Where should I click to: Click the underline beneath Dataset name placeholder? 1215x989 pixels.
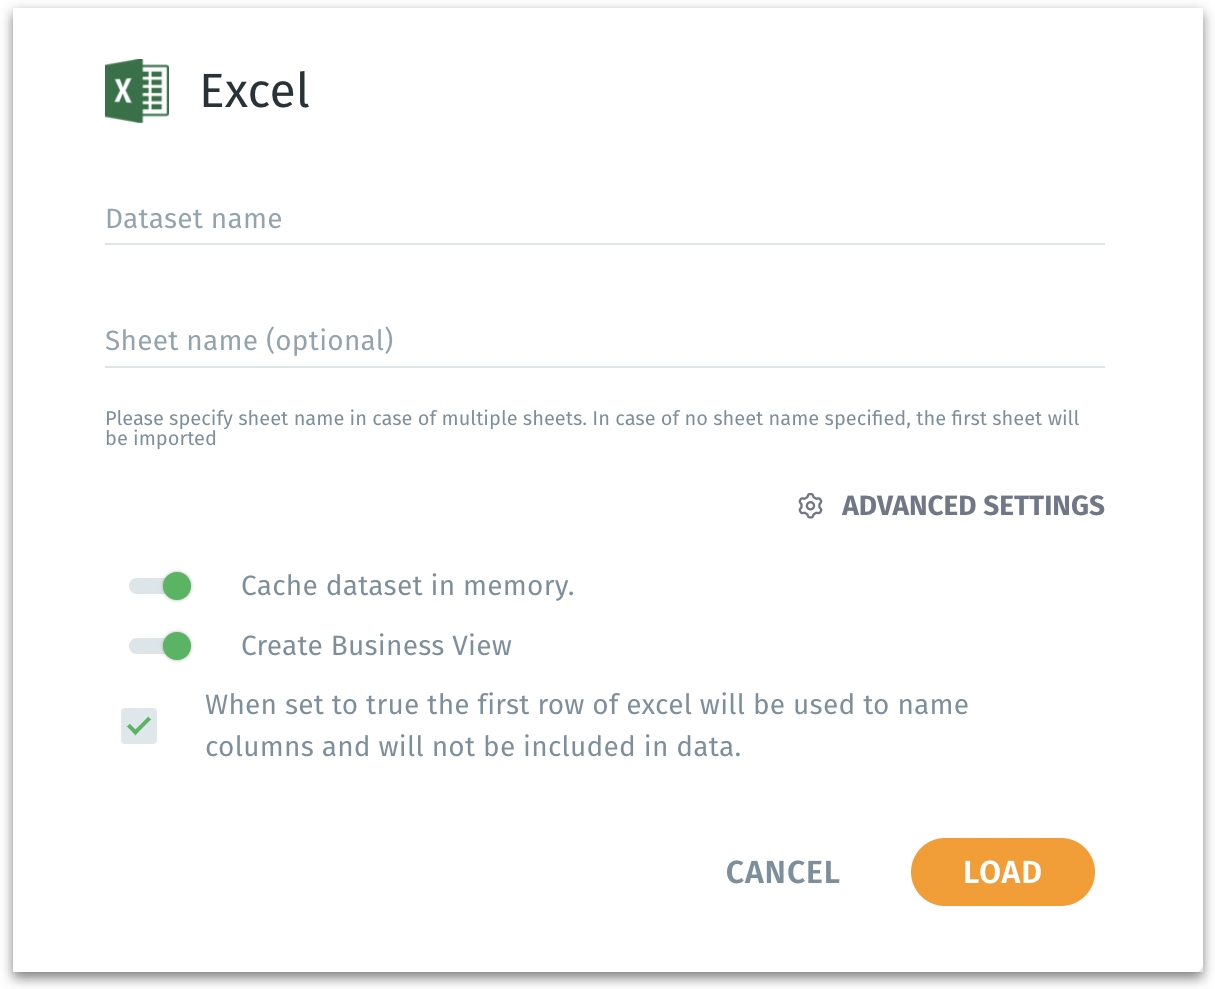point(604,244)
